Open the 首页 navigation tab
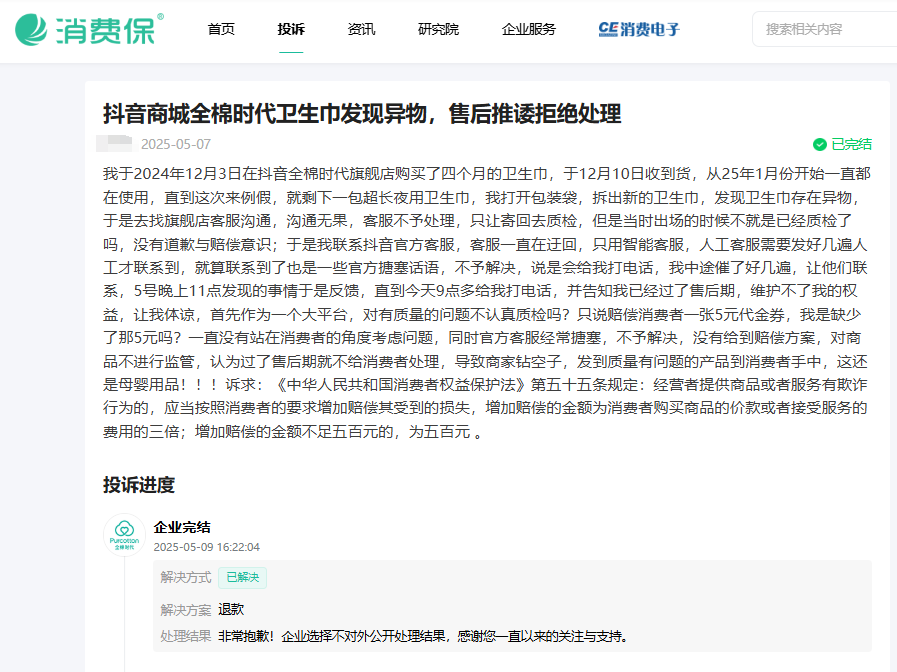Screen dimensions: 897x672 [221, 29]
